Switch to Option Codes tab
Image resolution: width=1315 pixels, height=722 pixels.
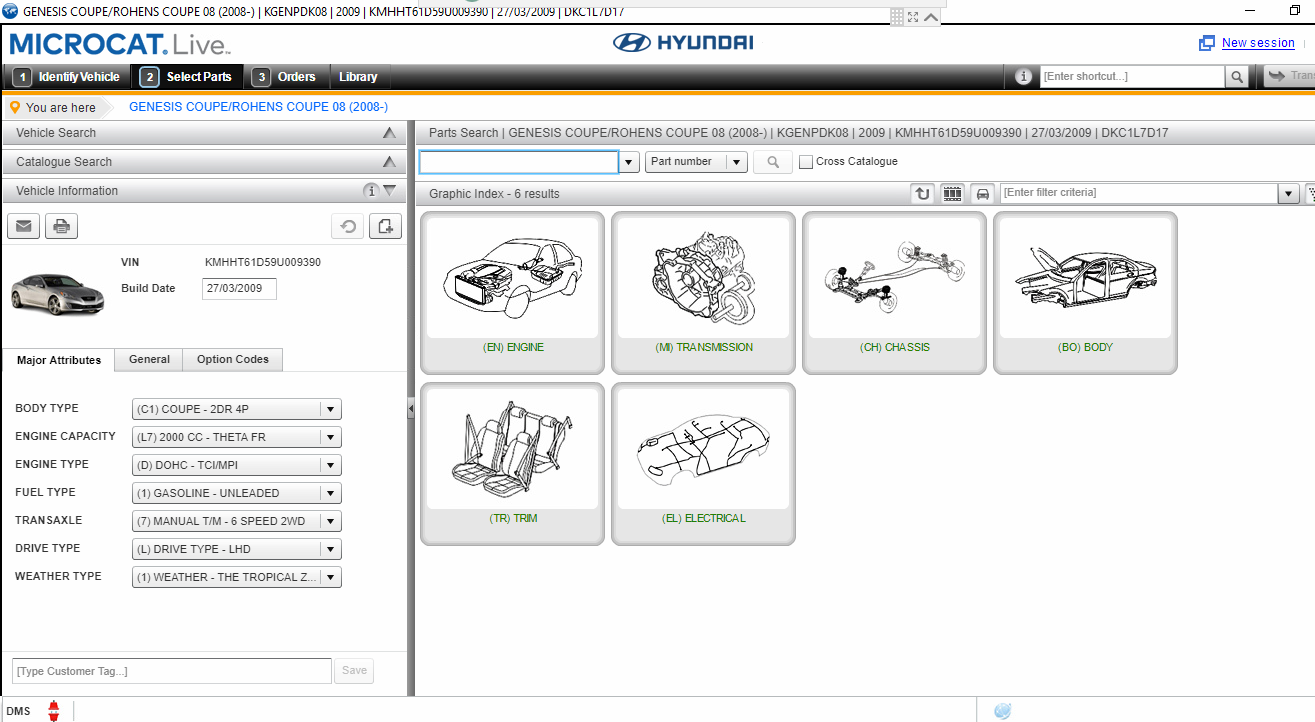click(233, 360)
